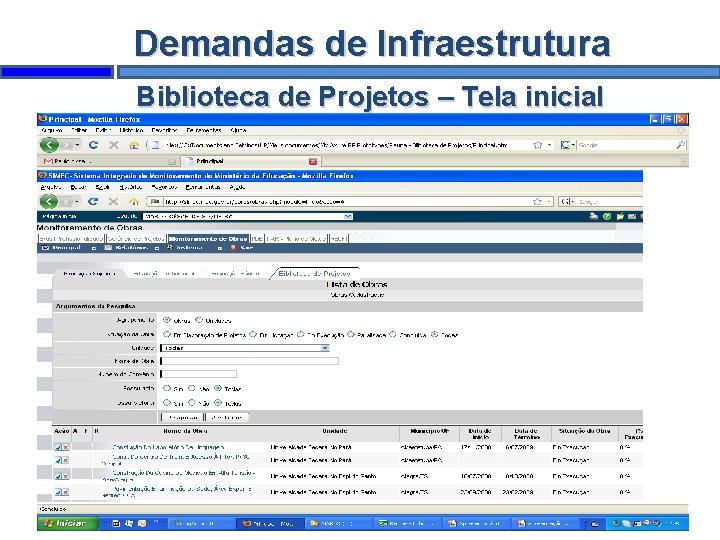
Task: Select the Todas radio in the Situação da Obra row
Action: [x=434, y=334]
